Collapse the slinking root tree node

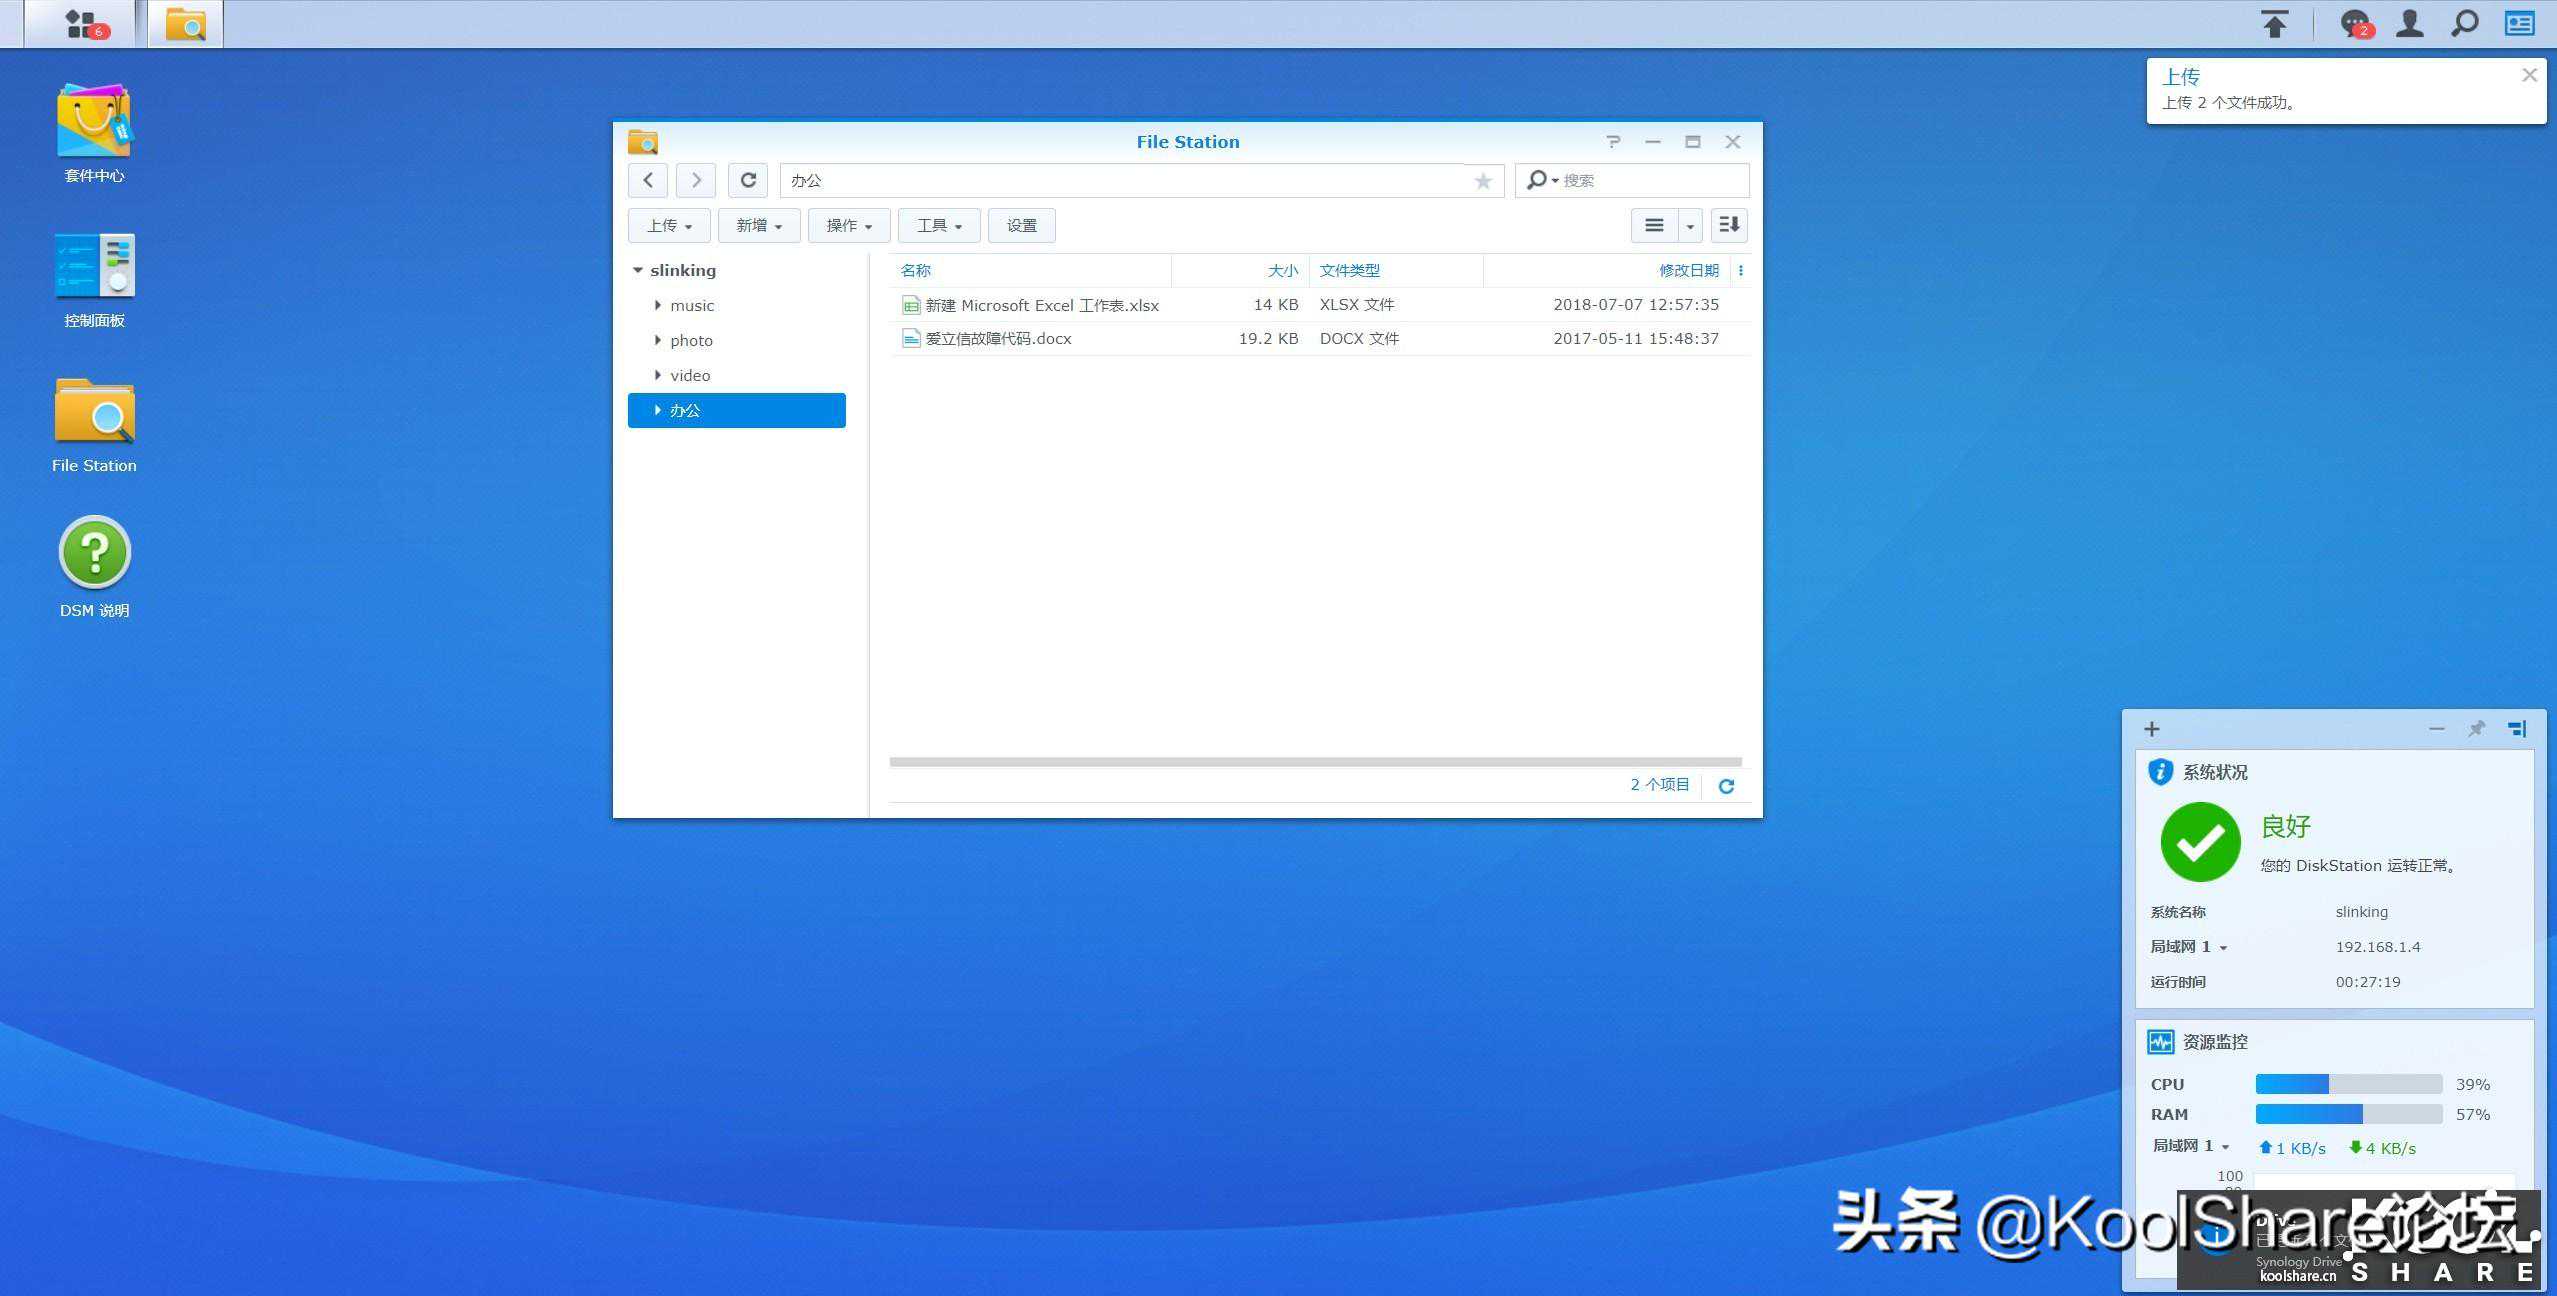click(x=637, y=270)
